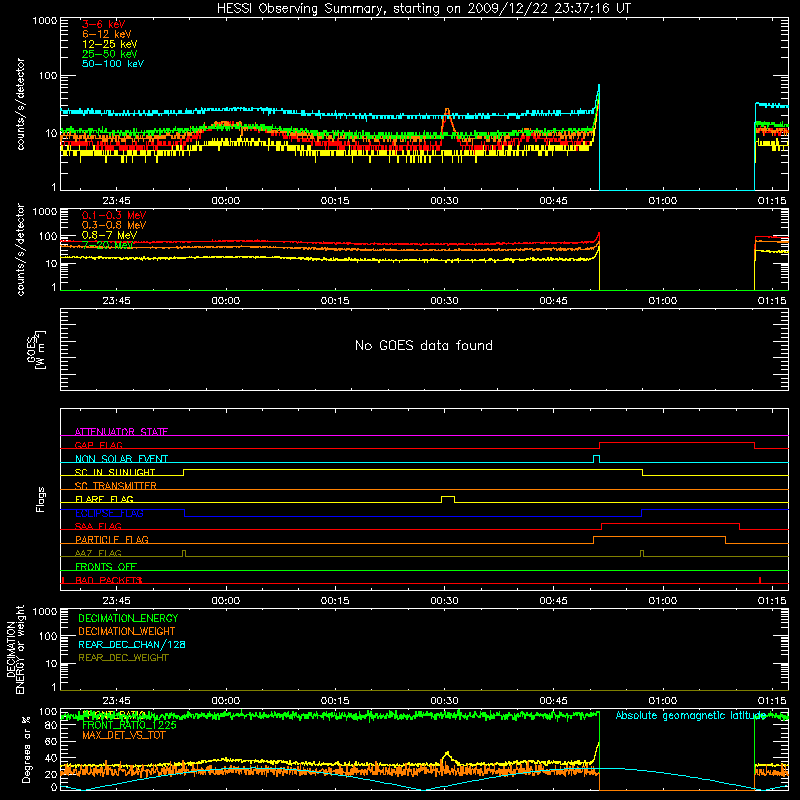Click the 00:30 tick label under Flags panel

pos(444,601)
